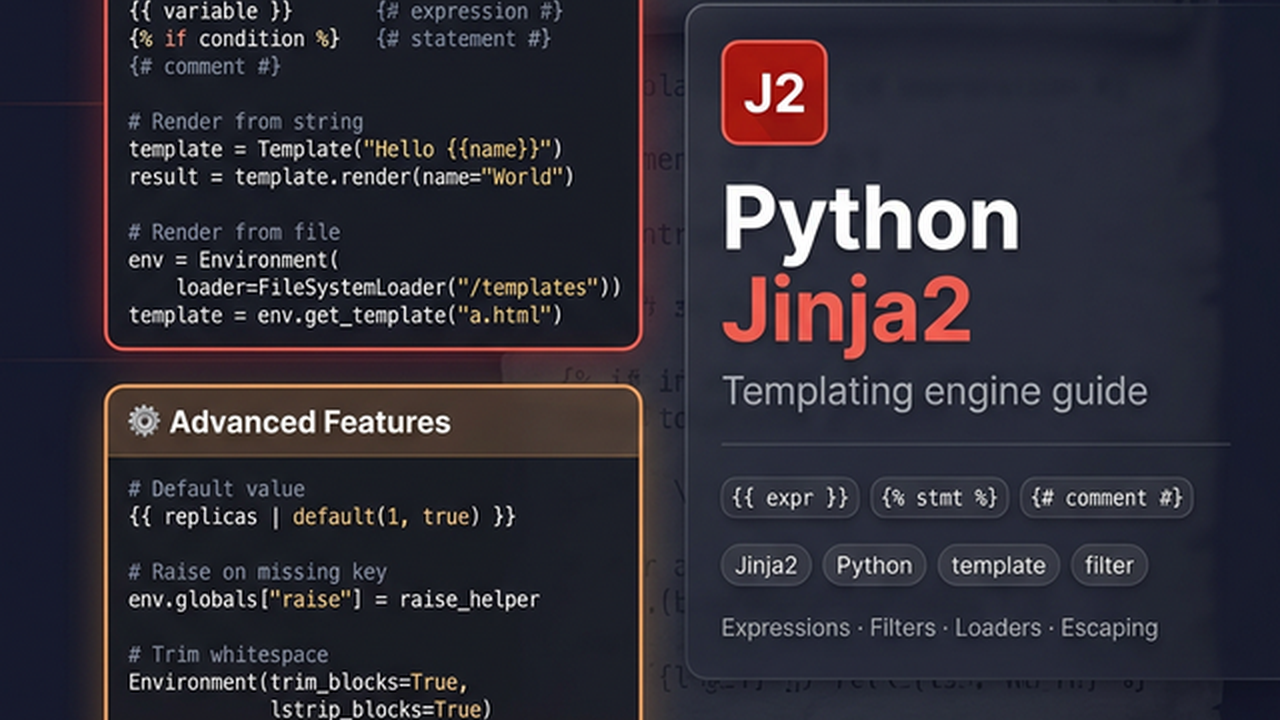Open Filters in the bottom topic list

[902, 628]
